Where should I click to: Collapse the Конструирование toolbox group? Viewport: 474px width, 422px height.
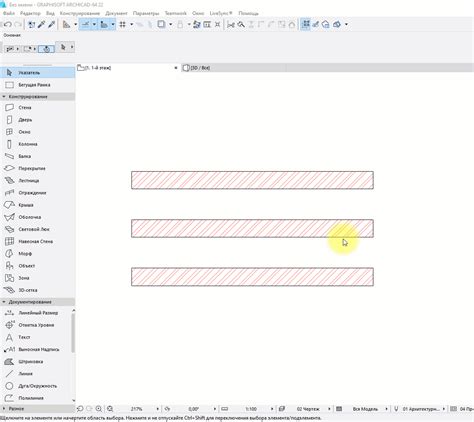click(4, 97)
